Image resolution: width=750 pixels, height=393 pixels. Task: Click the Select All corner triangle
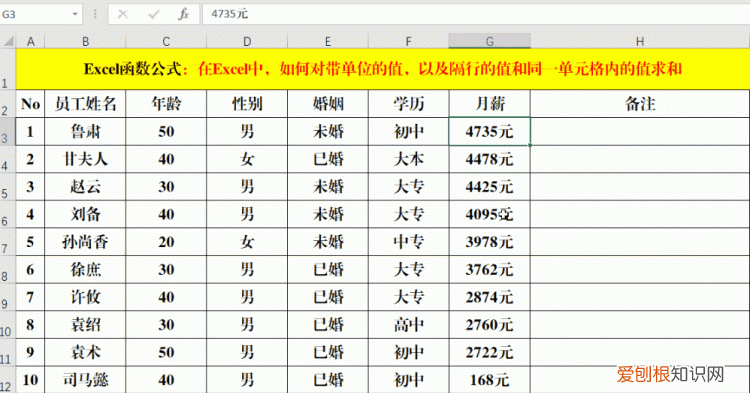8,41
